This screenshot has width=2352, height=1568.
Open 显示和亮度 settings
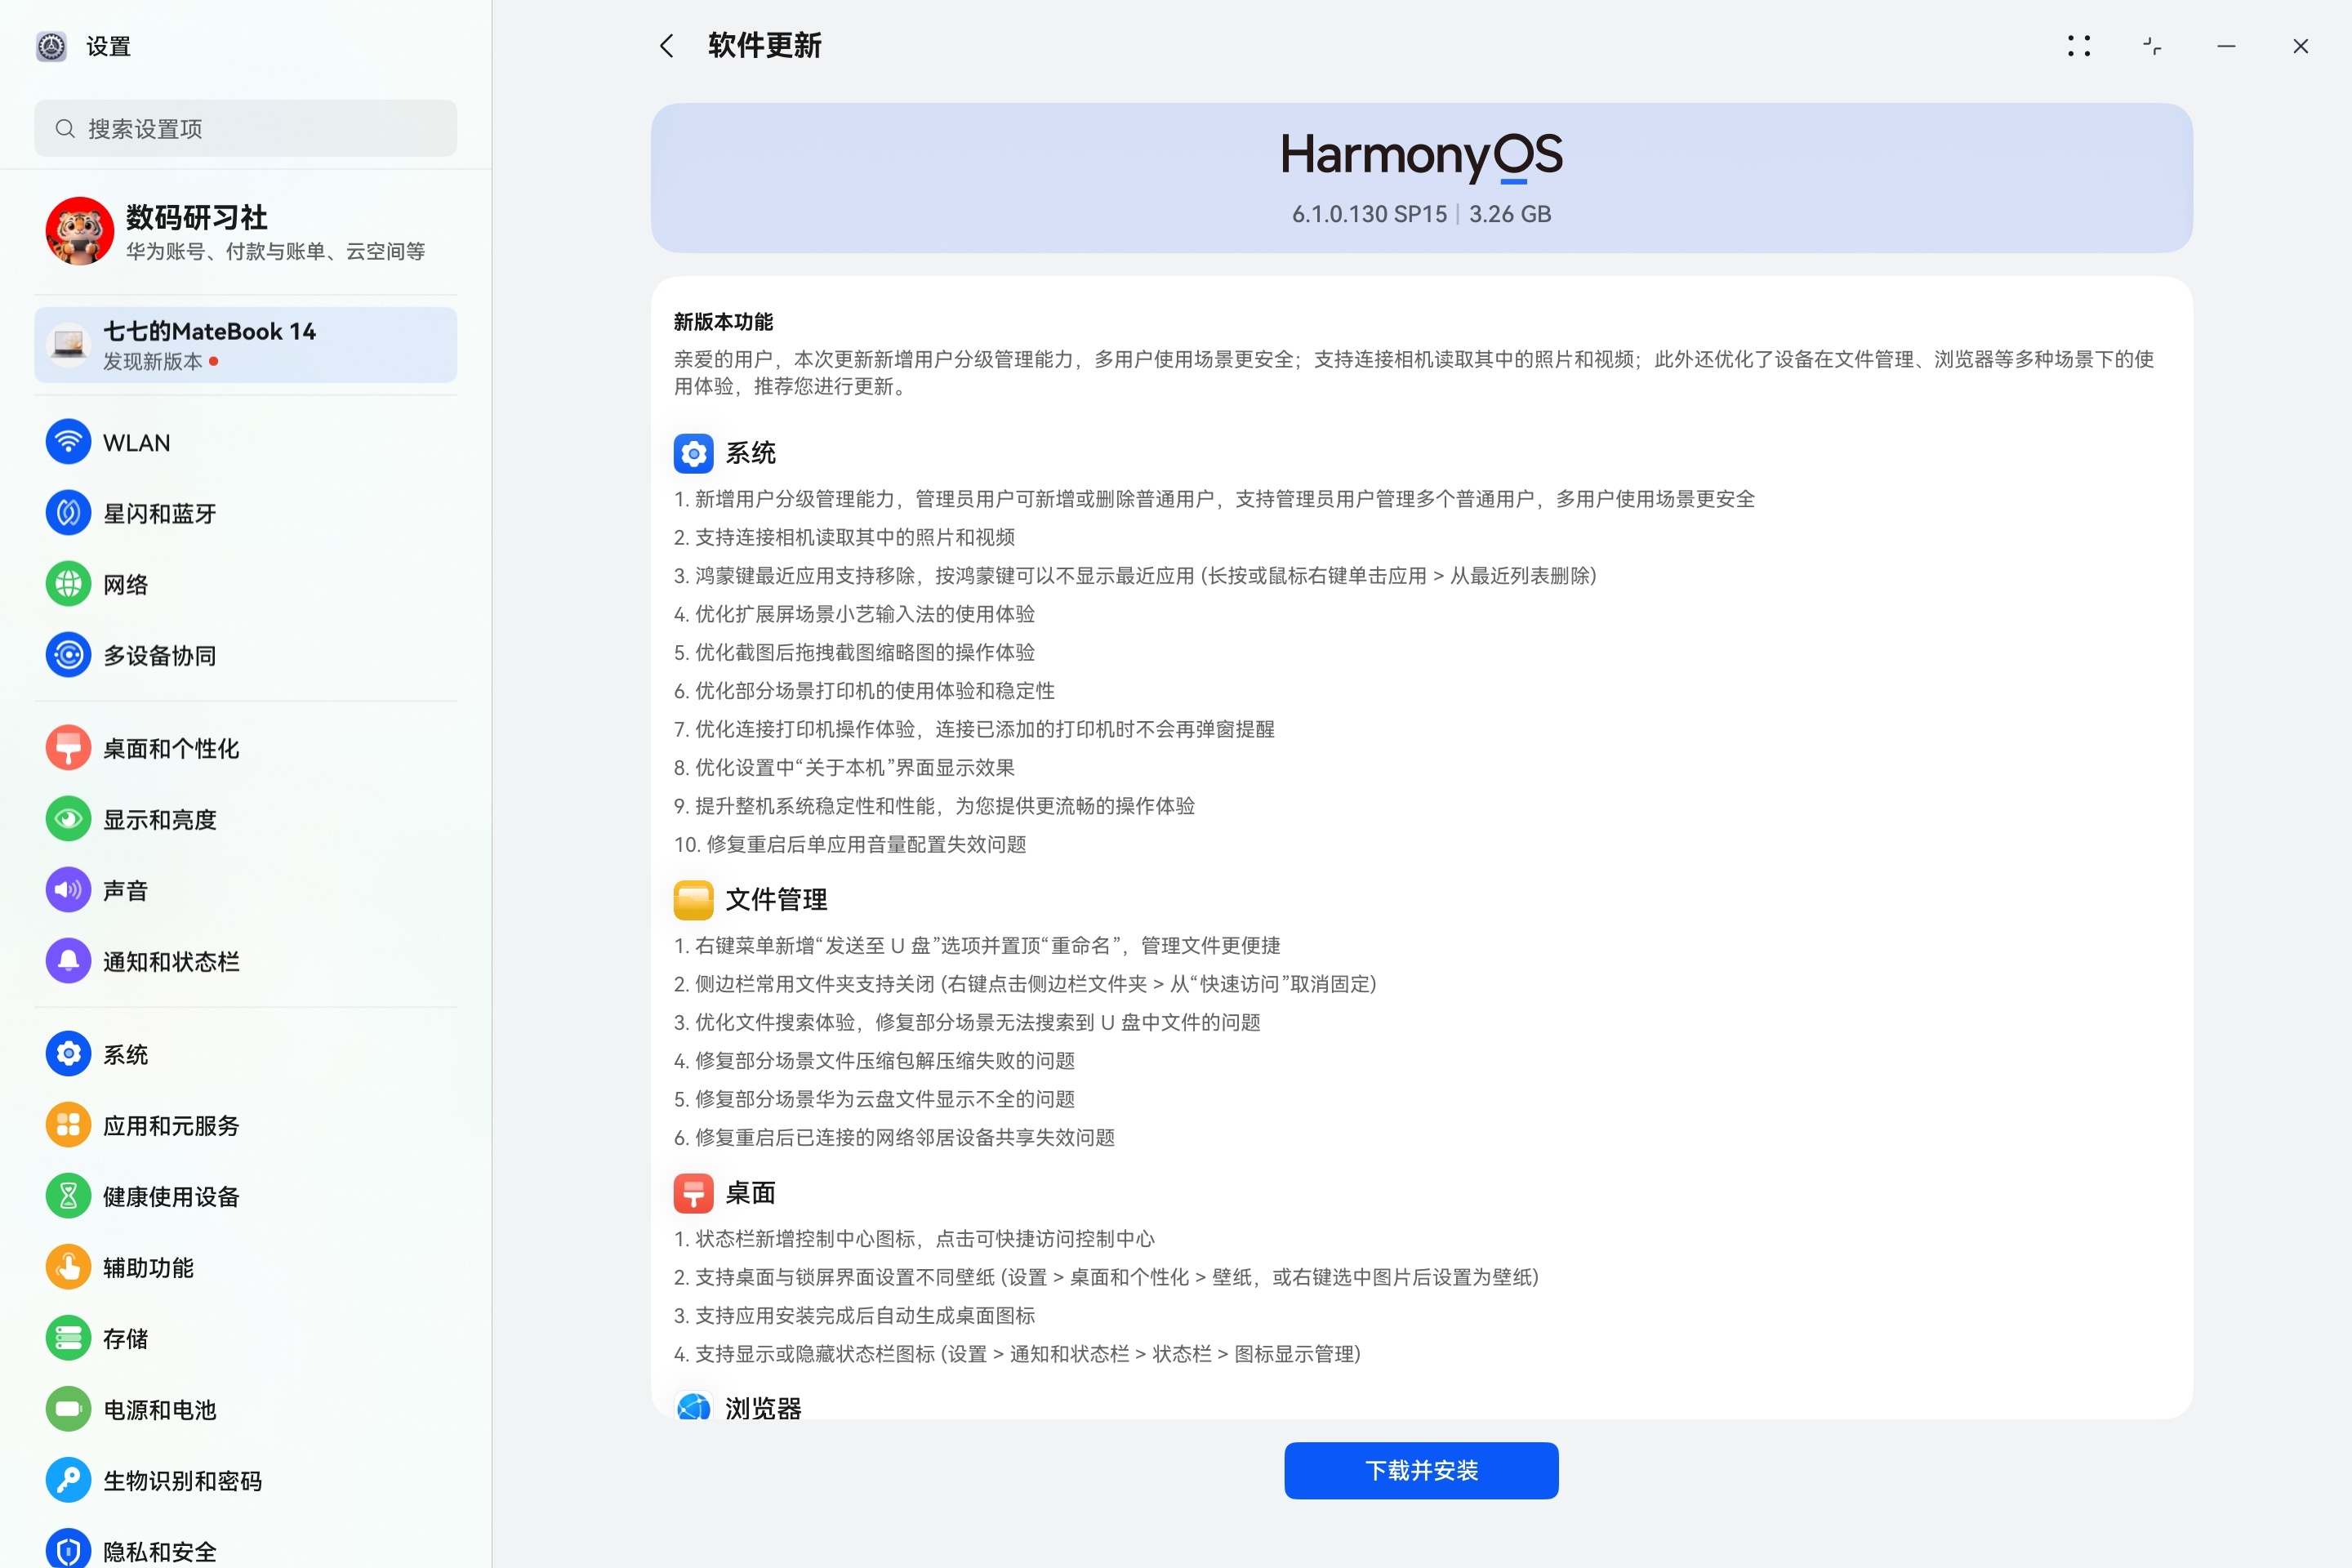tap(245, 819)
